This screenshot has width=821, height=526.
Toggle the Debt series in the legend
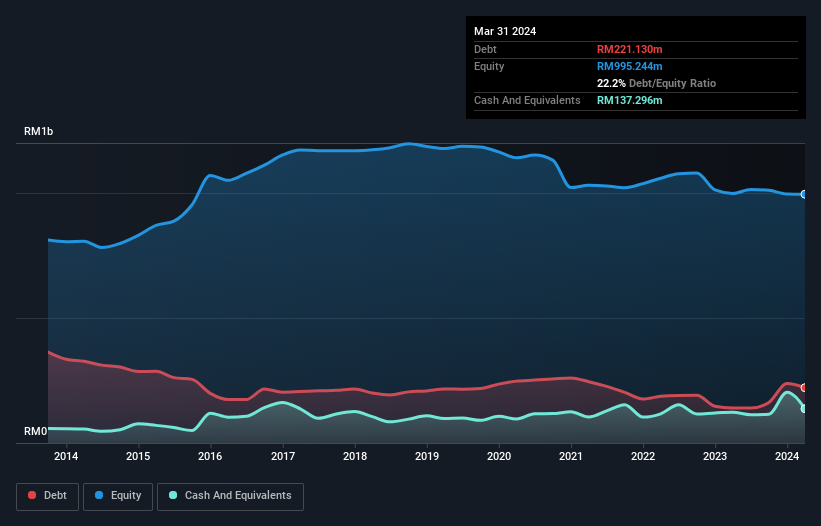click(47, 496)
